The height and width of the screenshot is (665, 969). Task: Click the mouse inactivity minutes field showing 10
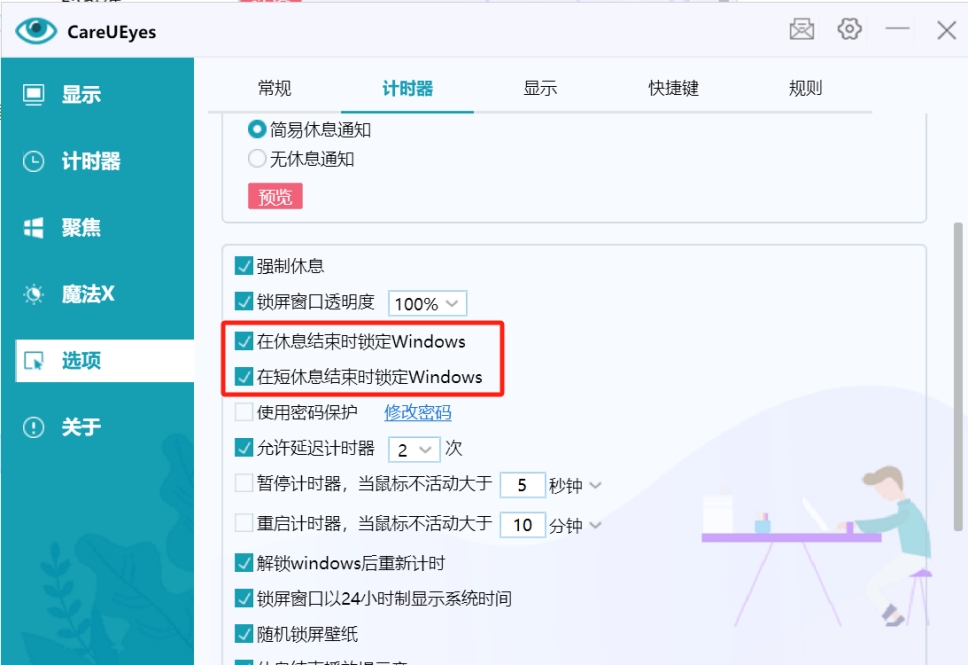[522, 524]
